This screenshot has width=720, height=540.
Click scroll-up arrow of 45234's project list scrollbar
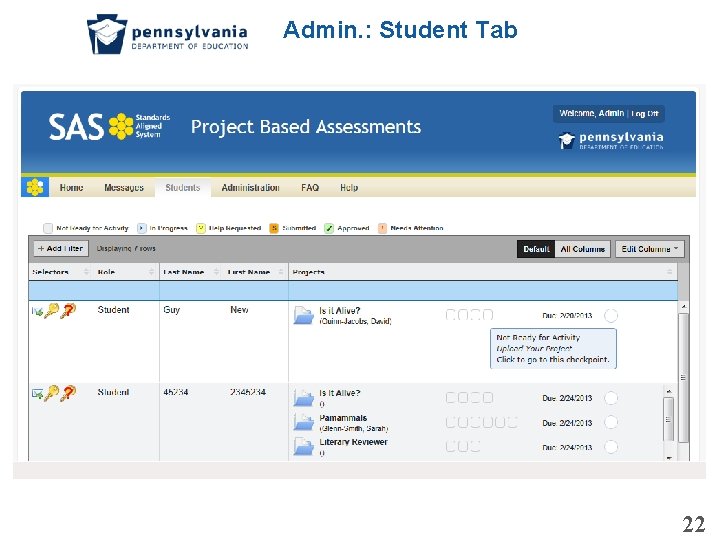669,391
